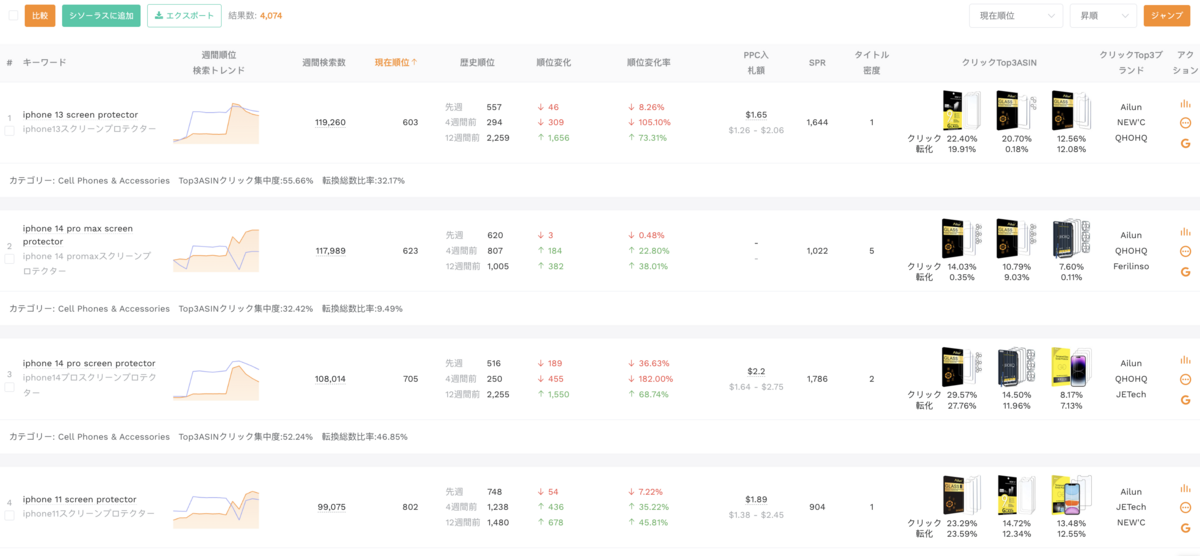Sort by the 現在順位 column header
This screenshot has height=556, width=1200.
[x=396, y=62]
